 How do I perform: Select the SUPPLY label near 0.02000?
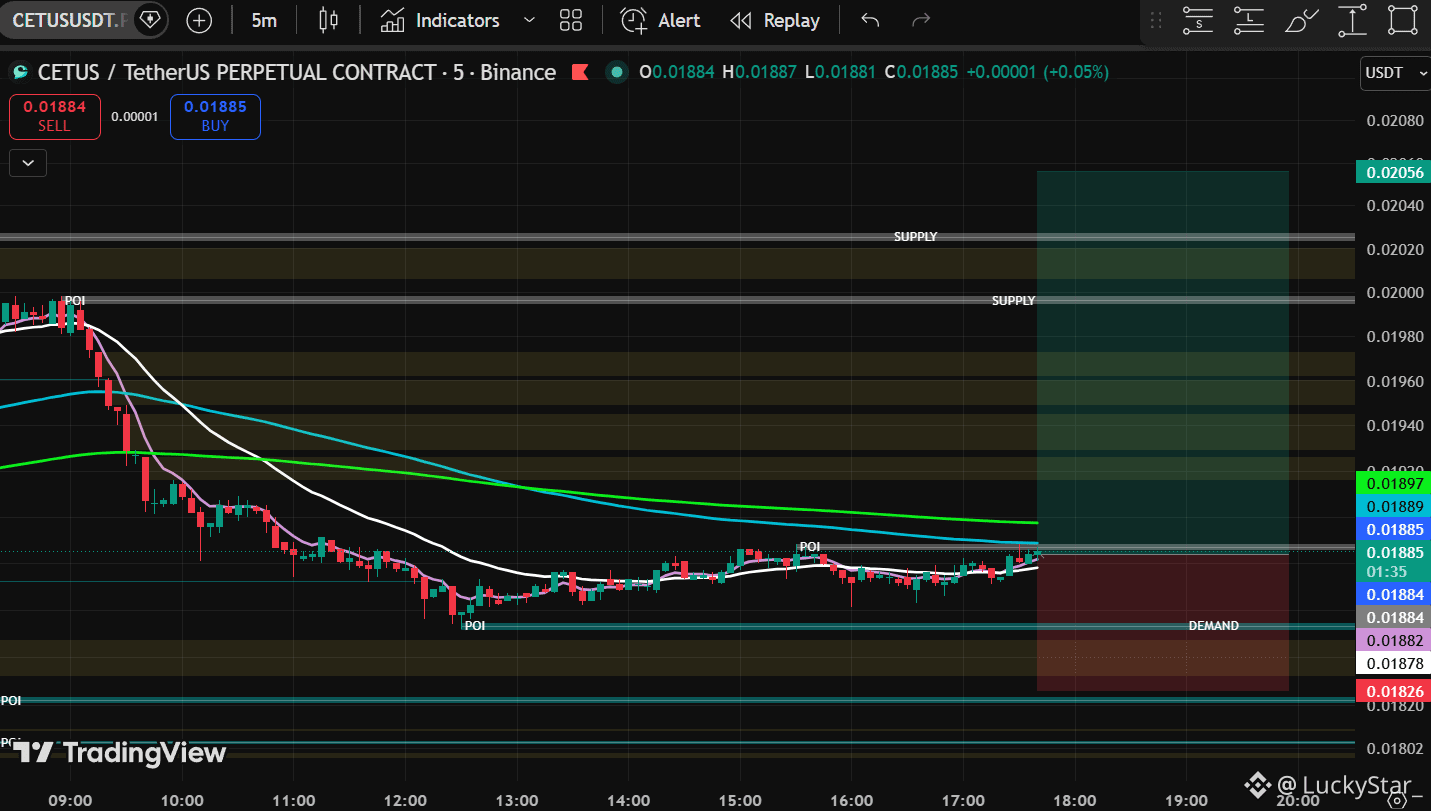(1013, 300)
